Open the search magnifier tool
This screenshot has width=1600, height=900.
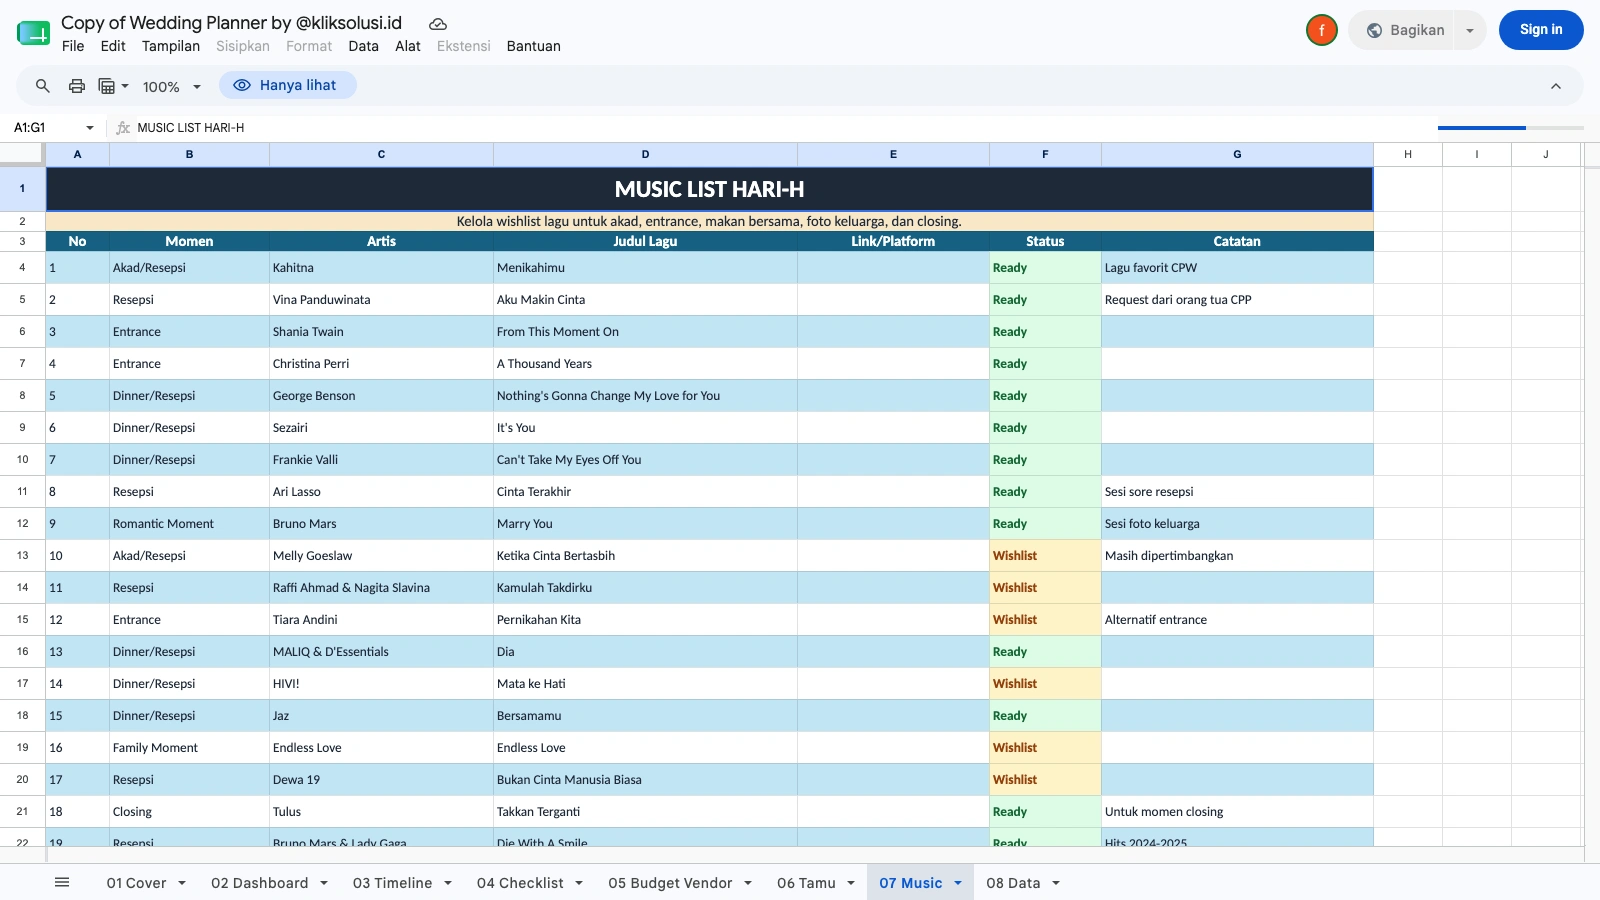(43, 86)
